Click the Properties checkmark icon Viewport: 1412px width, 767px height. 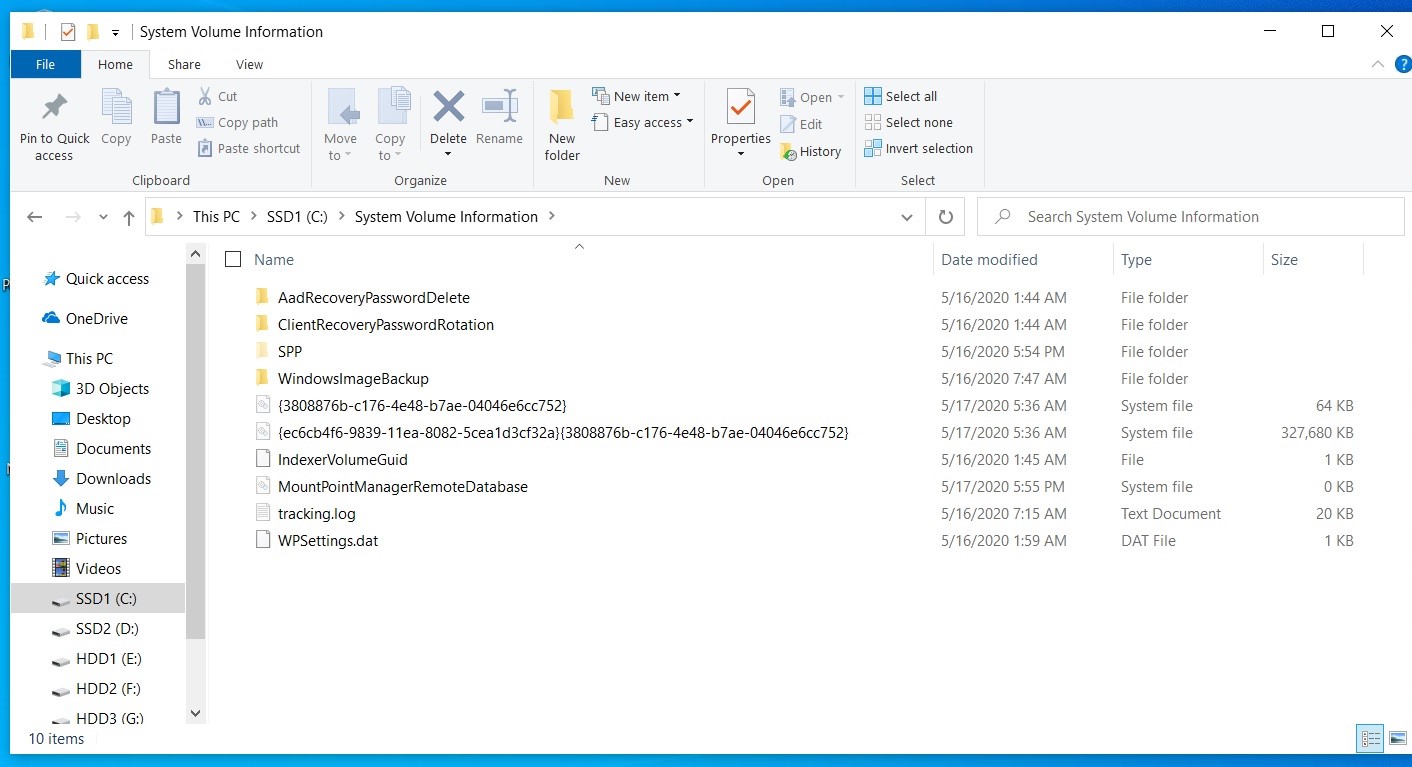(741, 107)
